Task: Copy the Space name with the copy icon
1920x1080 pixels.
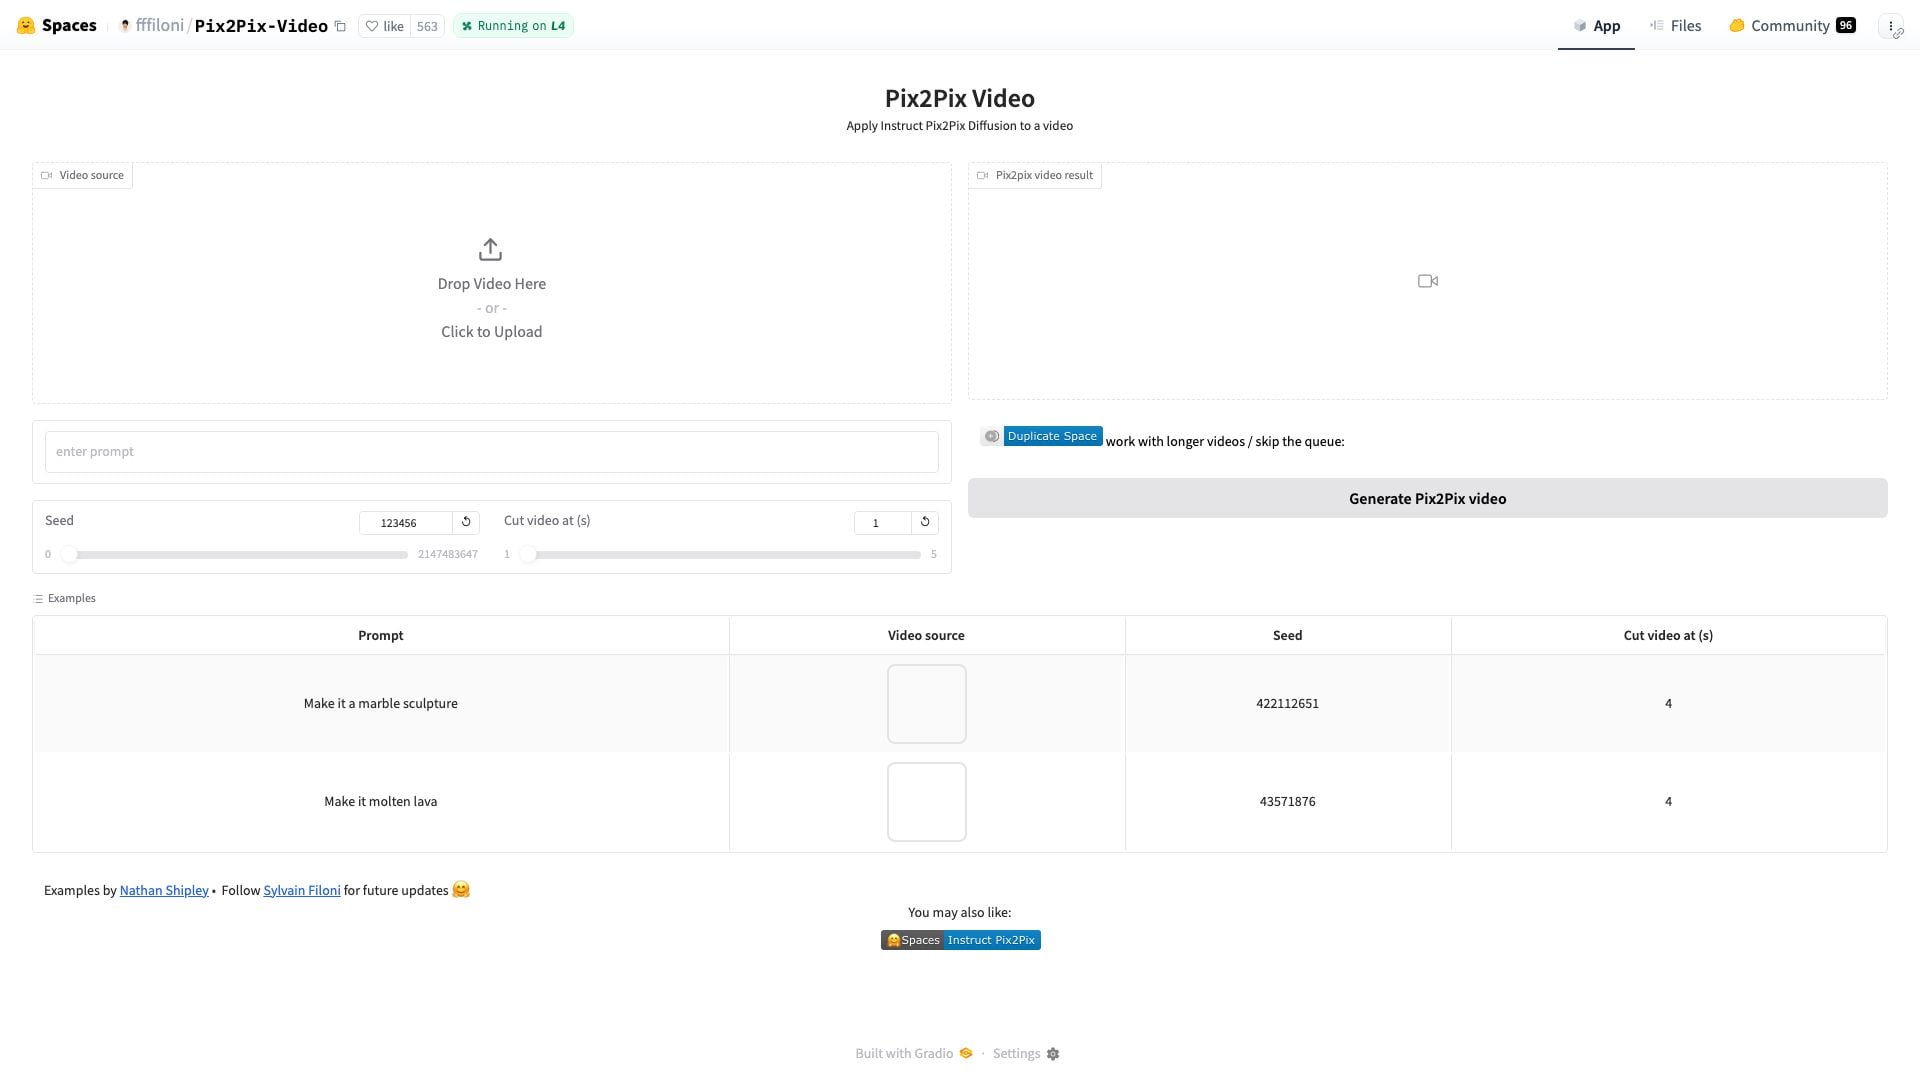Action: point(340,27)
